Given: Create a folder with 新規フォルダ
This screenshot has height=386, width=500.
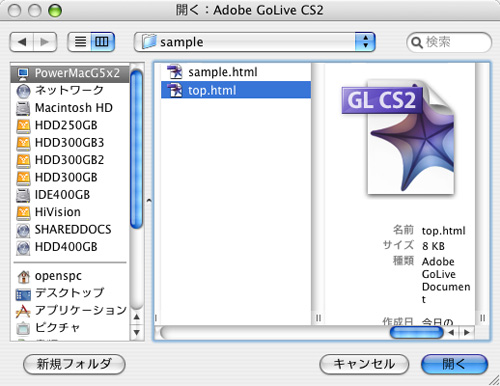Looking at the screenshot, I should coord(74,364).
